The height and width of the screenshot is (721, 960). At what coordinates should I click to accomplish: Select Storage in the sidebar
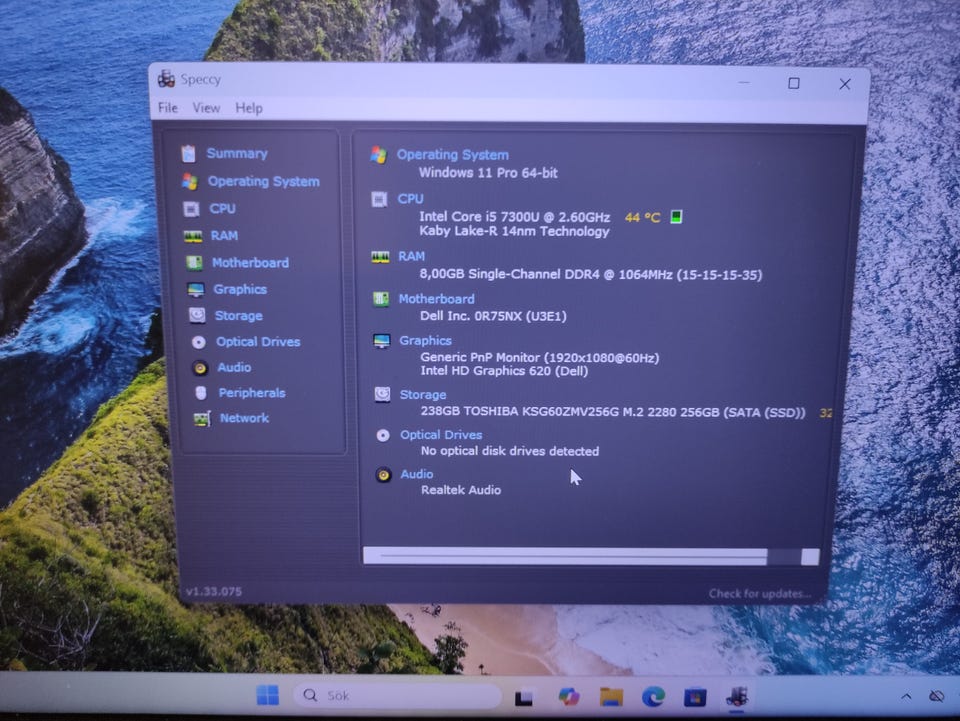pyautogui.click(x=238, y=316)
